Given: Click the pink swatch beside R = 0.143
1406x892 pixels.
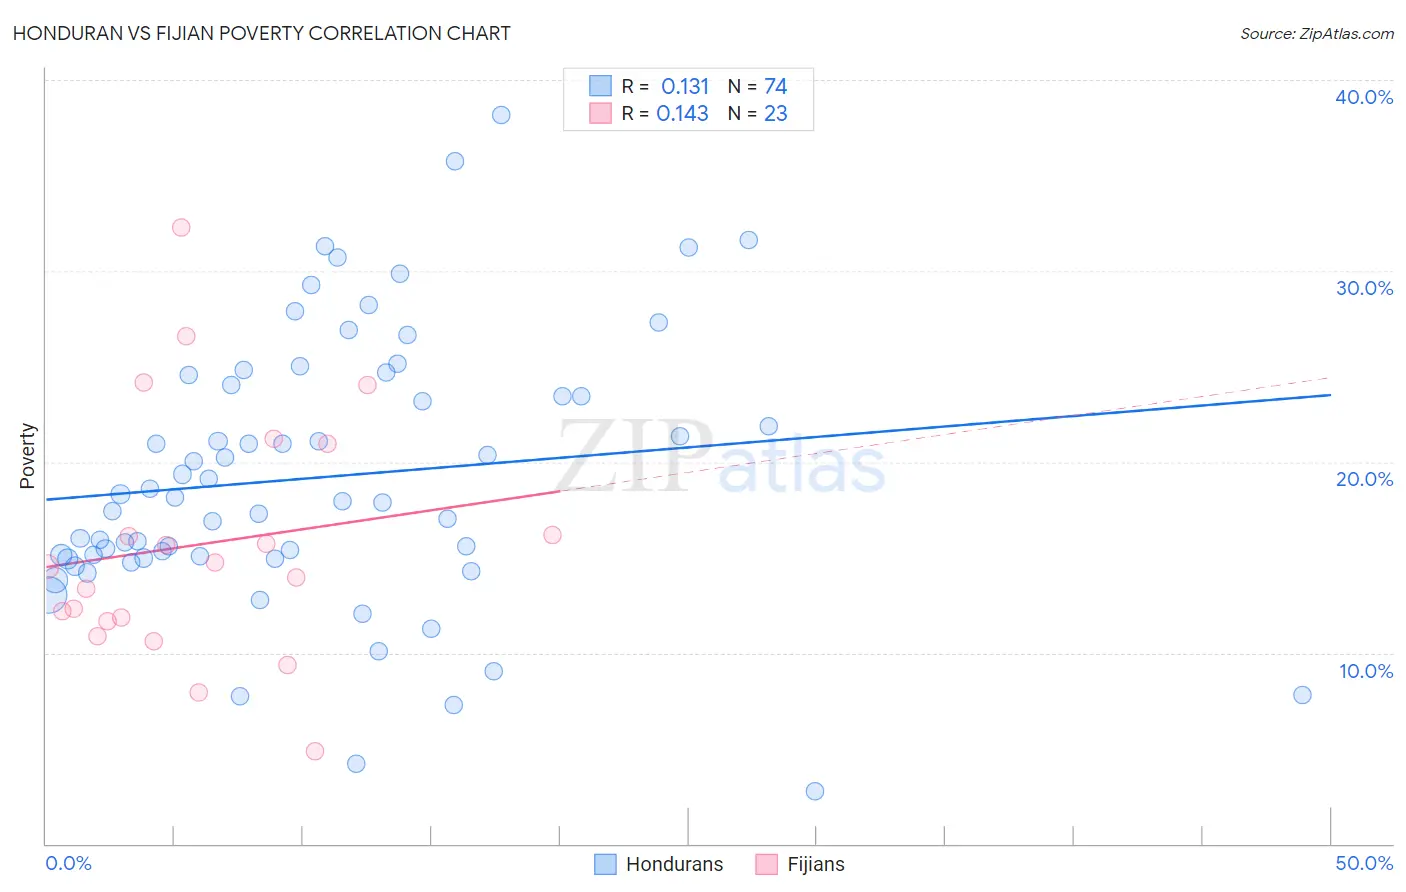Looking at the screenshot, I should tap(600, 113).
